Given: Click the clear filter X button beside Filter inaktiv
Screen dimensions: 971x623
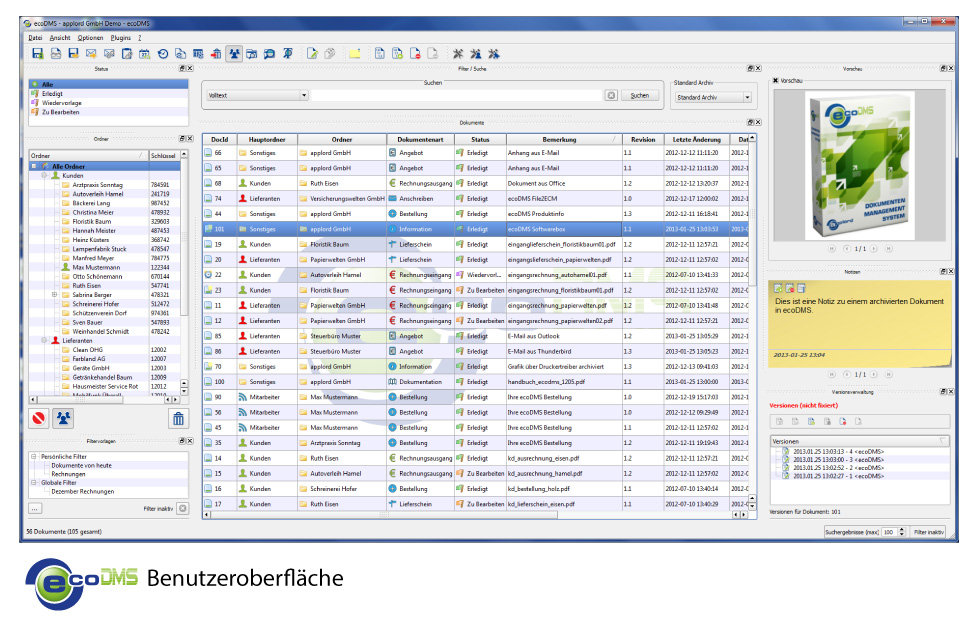Looking at the screenshot, I should (x=183, y=508).
